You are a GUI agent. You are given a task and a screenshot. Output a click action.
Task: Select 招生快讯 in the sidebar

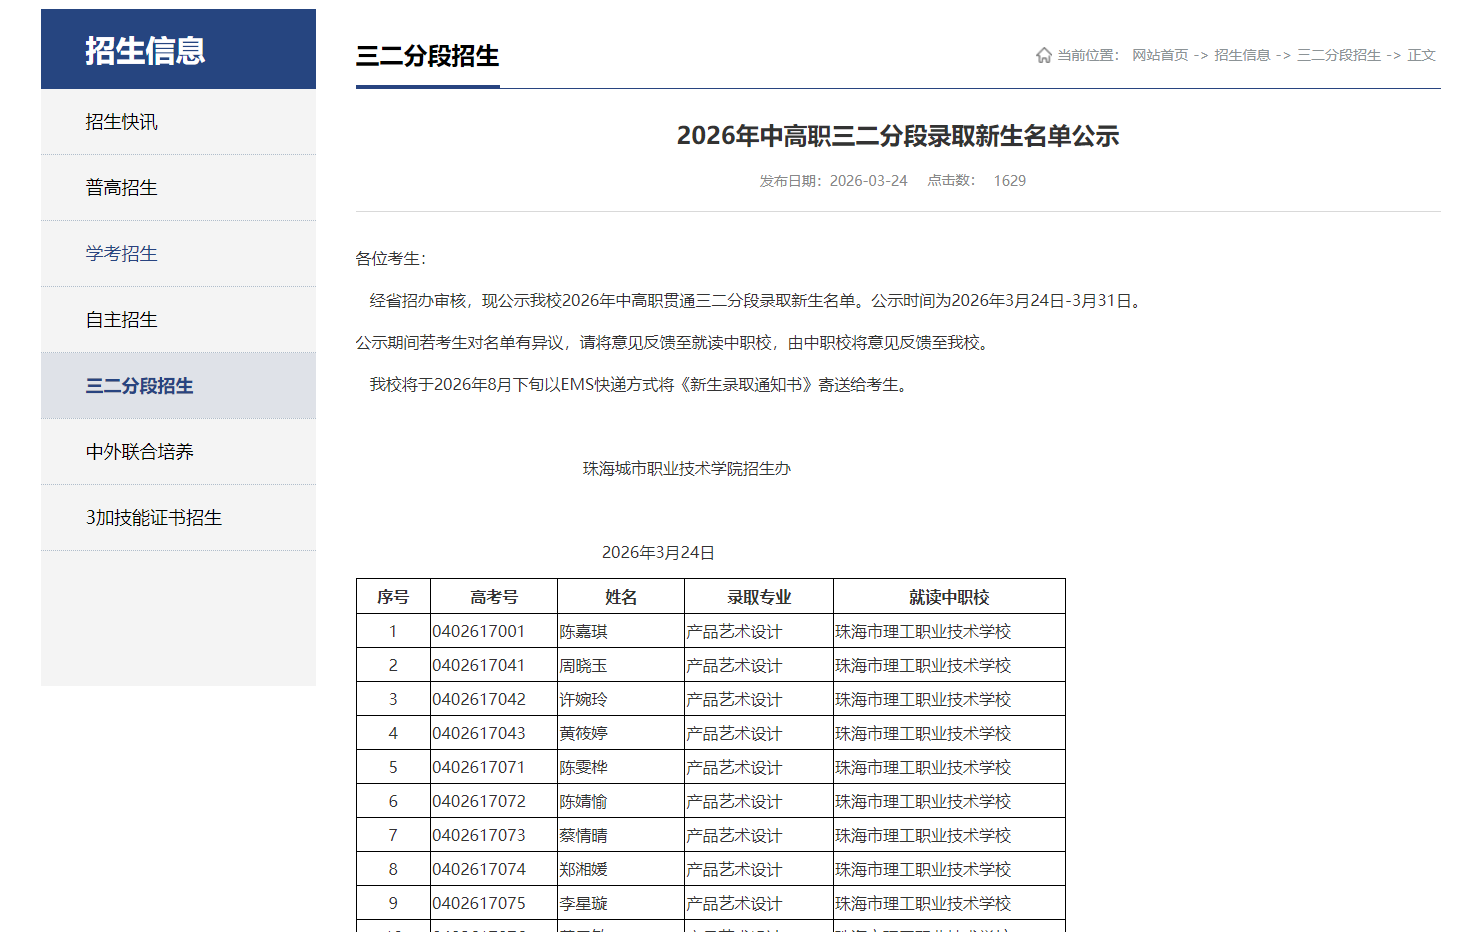pos(119,121)
